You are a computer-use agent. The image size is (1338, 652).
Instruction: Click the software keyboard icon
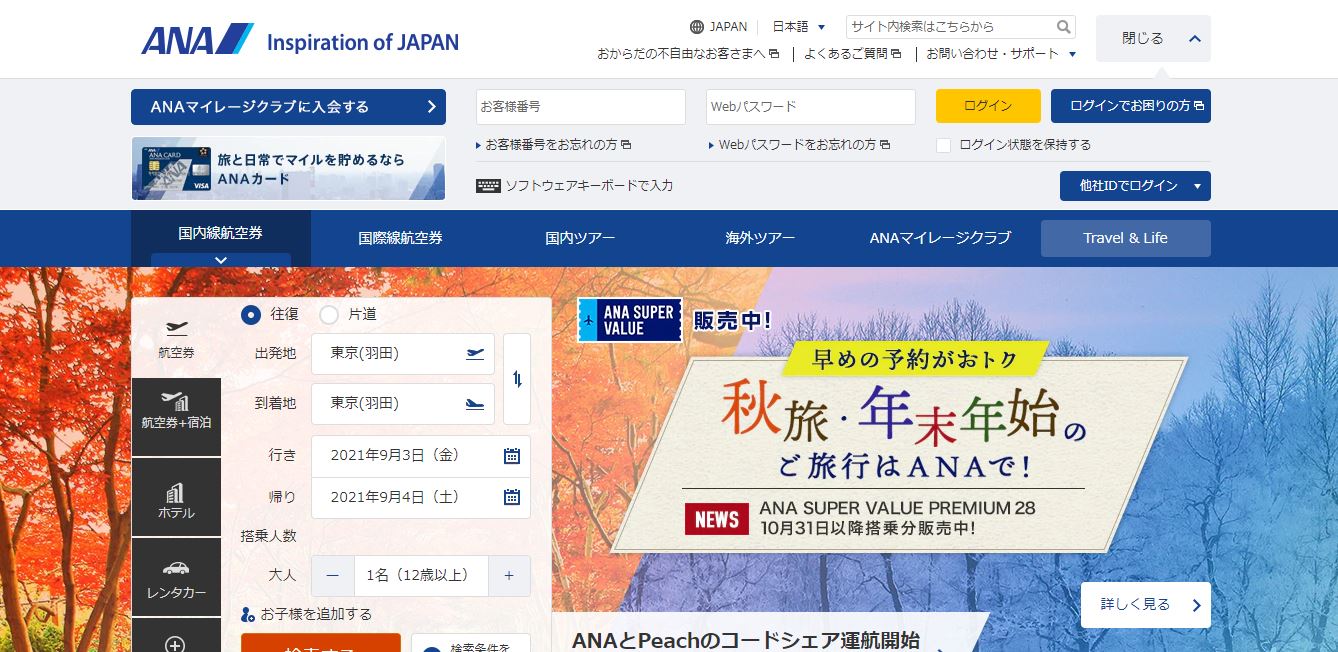488,185
